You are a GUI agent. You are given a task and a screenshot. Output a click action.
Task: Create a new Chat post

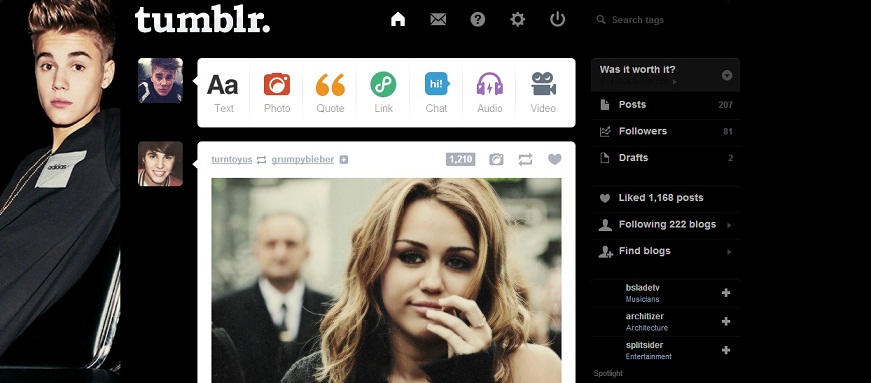(437, 93)
